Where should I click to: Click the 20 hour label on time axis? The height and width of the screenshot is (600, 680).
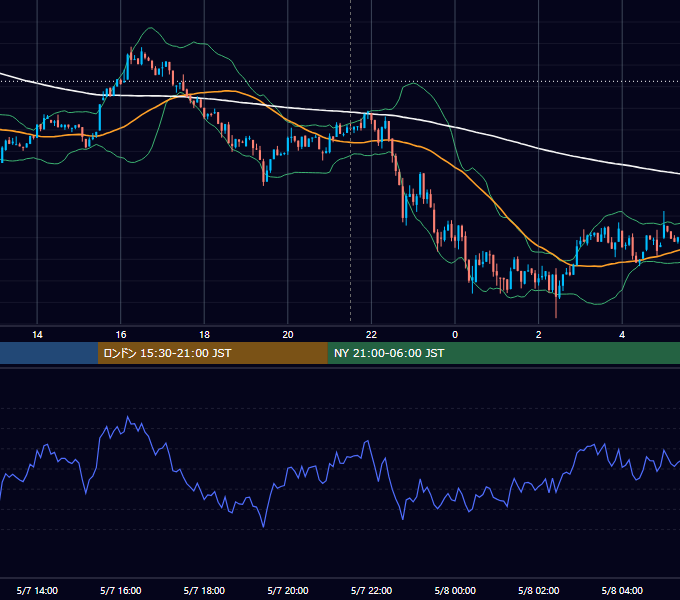288,335
